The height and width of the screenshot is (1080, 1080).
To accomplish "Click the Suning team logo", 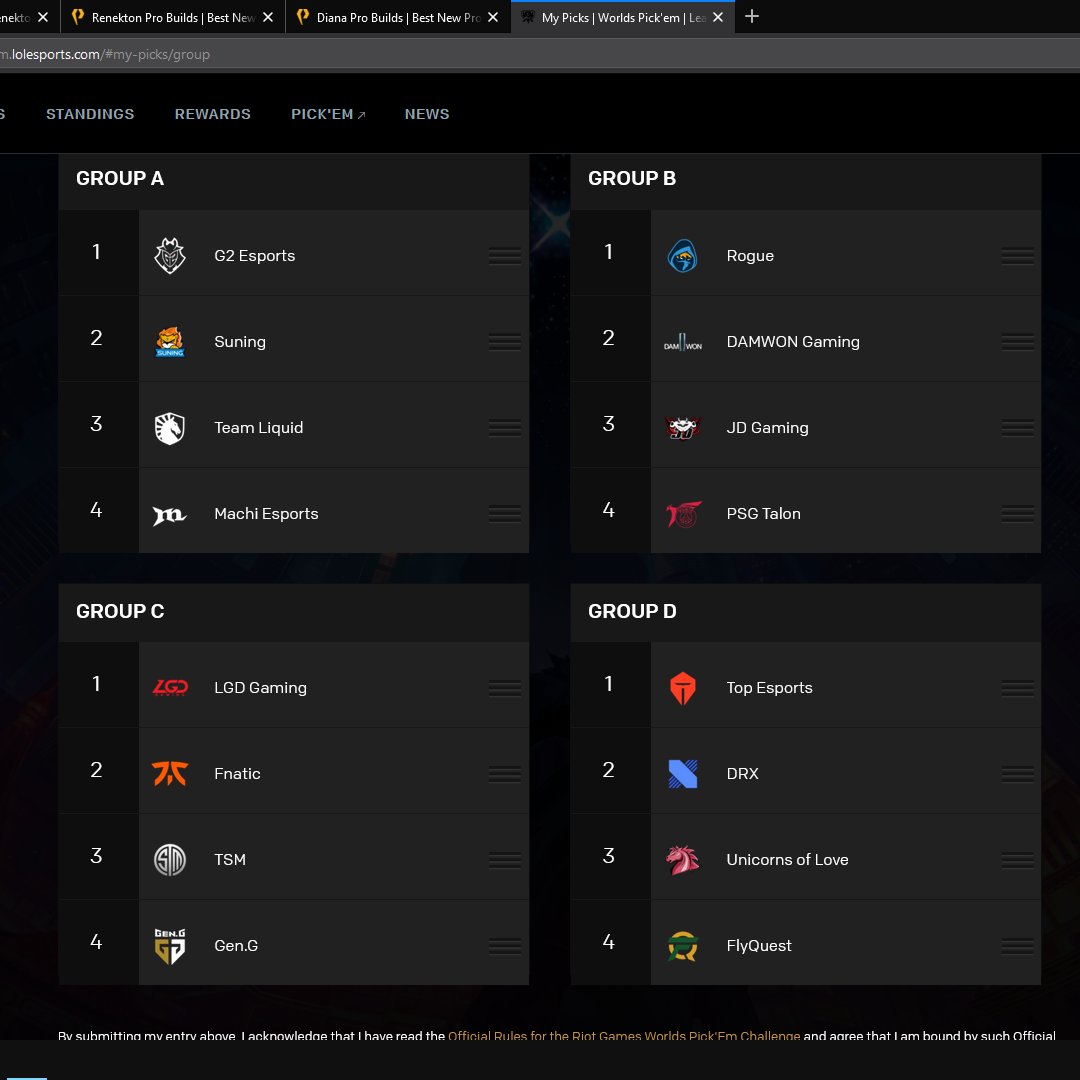I will point(169,342).
